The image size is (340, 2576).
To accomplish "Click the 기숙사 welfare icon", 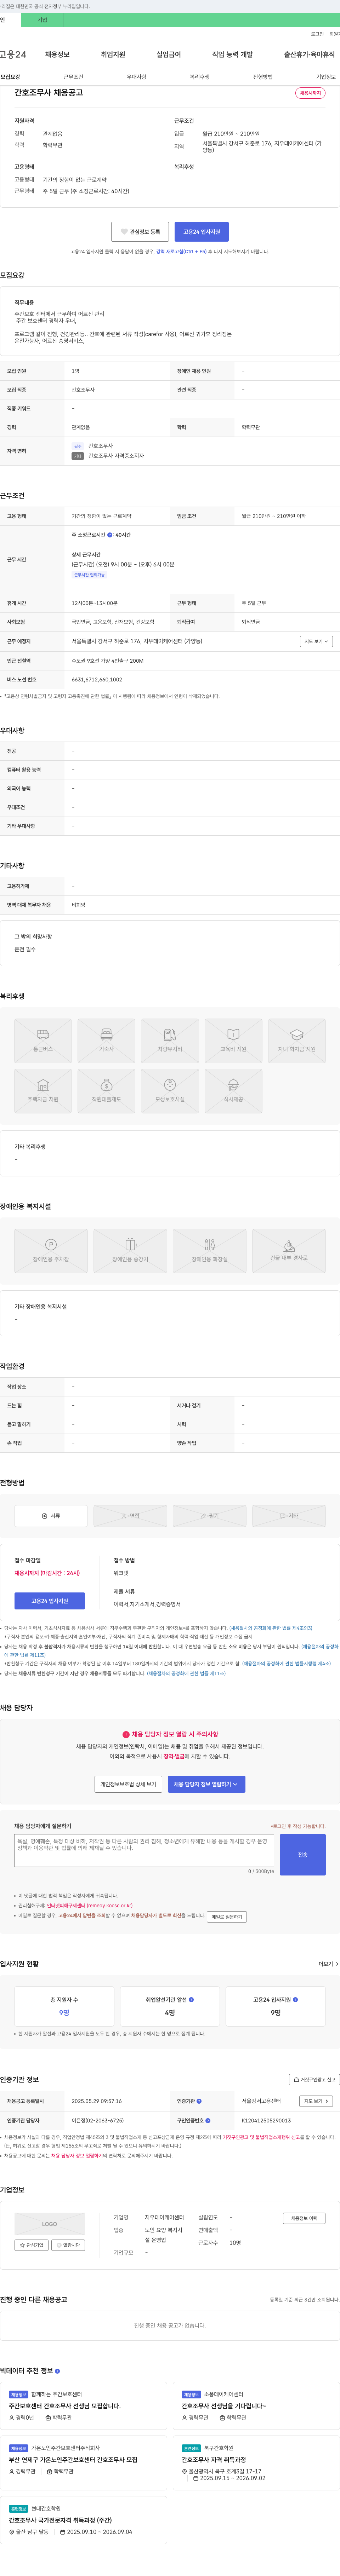I will tap(106, 1040).
